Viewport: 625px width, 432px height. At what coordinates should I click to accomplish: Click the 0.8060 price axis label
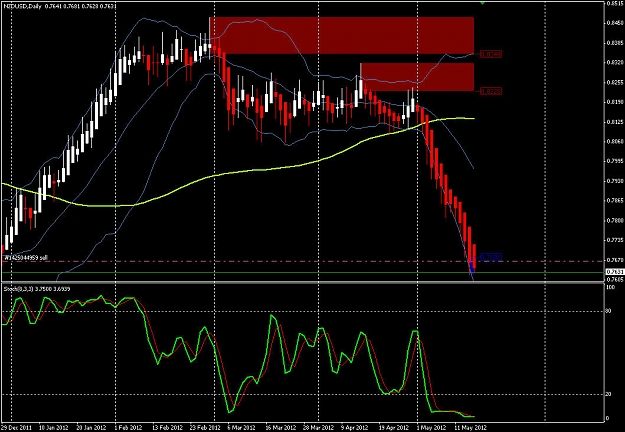tap(615, 141)
